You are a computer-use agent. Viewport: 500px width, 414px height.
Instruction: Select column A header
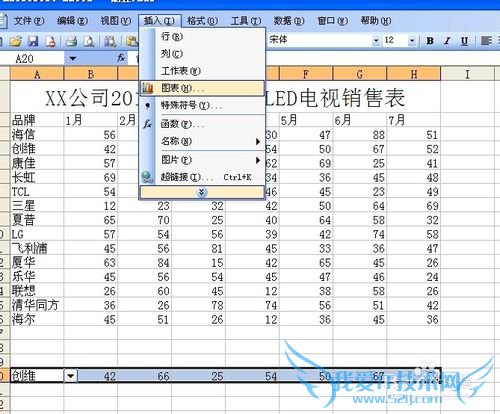[37, 74]
